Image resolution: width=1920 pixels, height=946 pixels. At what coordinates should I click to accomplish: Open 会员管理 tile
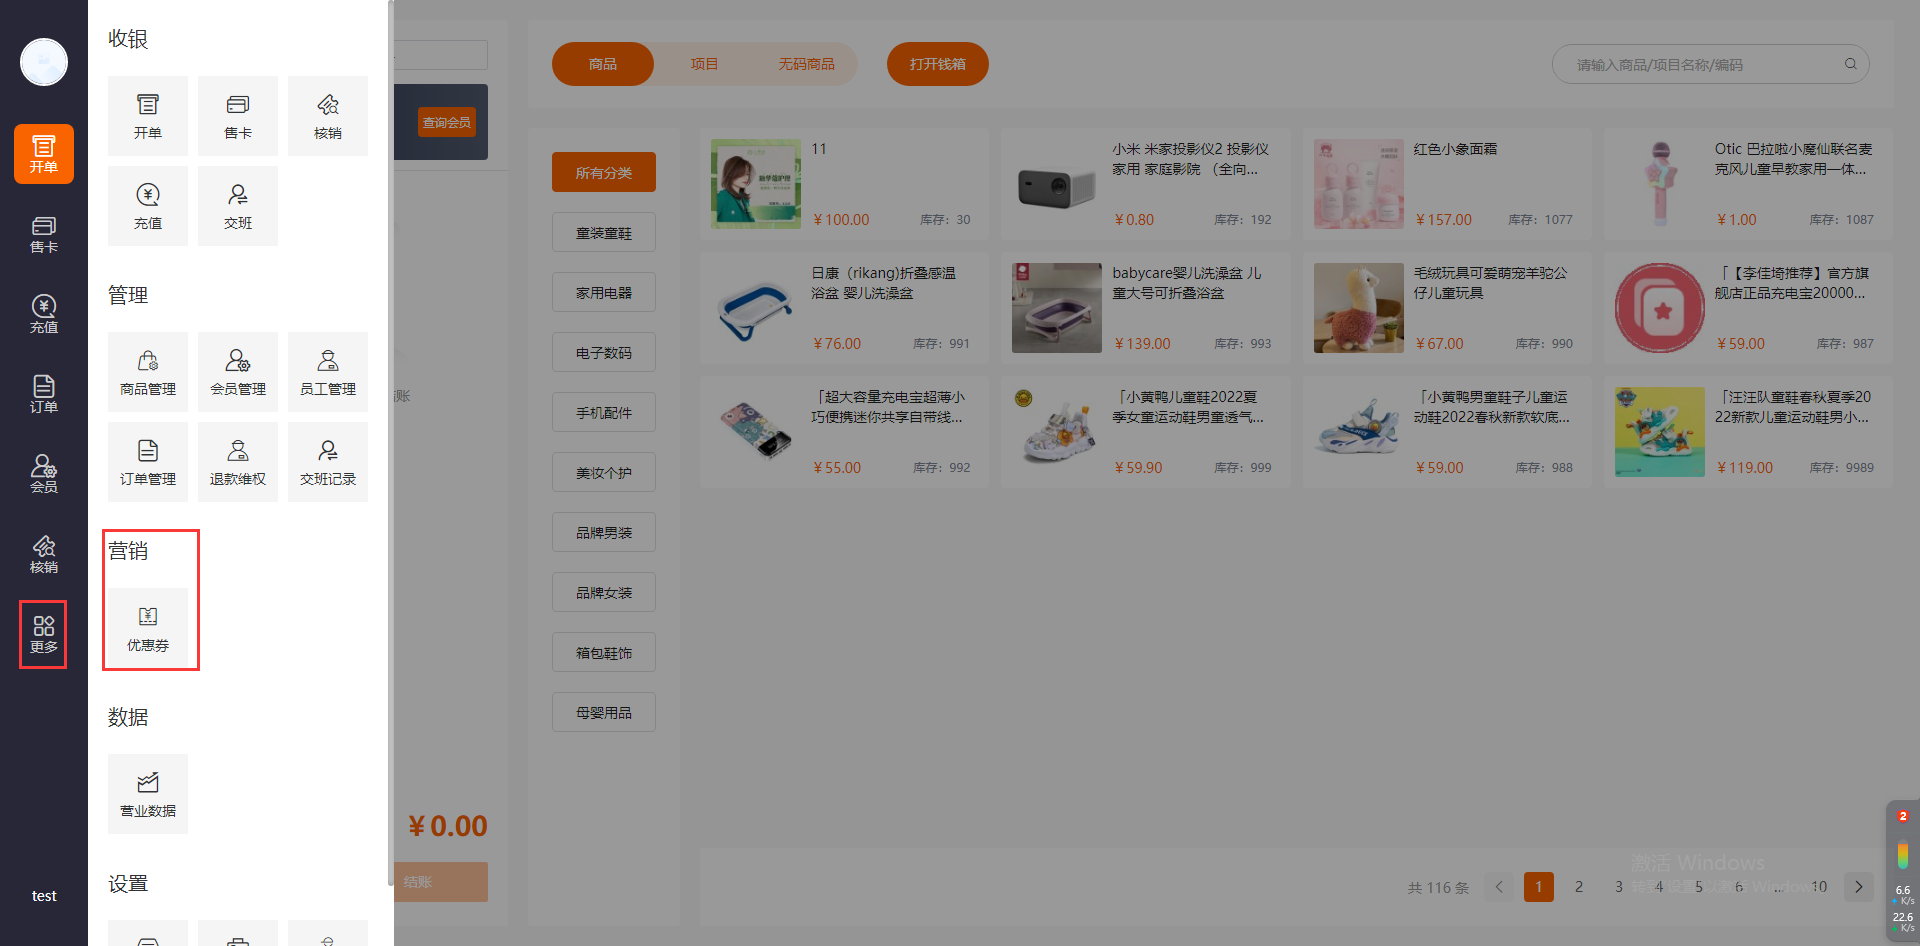(238, 372)
